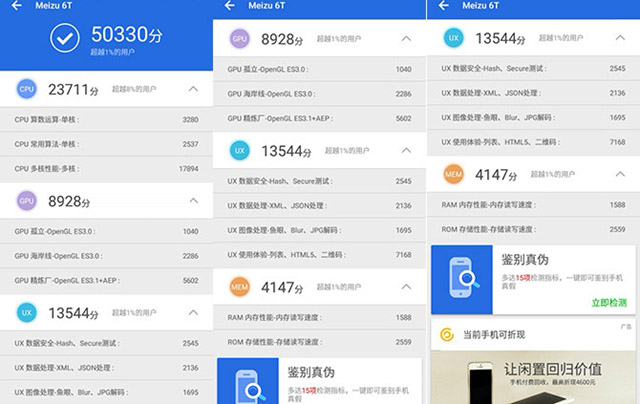Select CPU 常用算法-单核 row 2537
The height and width of the screenshot is (404, 640).
coord(107,144)
